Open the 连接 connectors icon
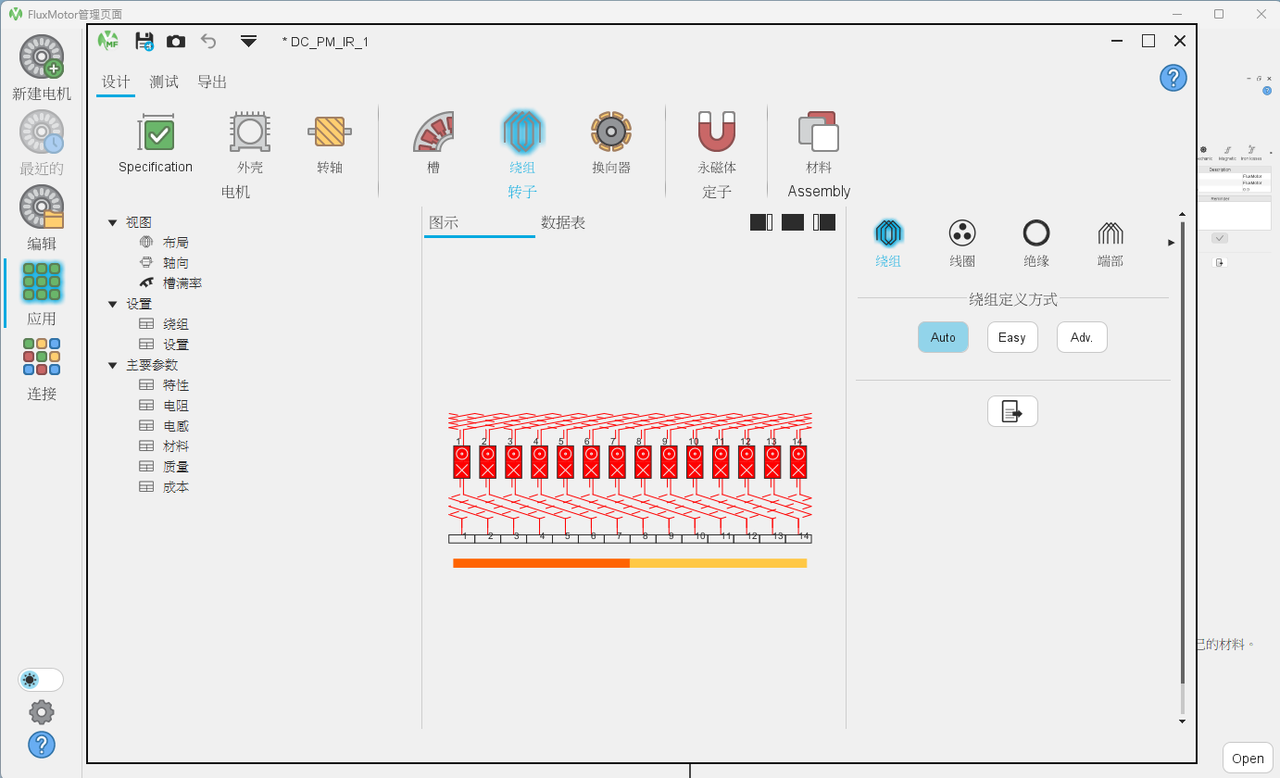Image resolution: width=1280 pixels, height=778 pixels. (x=42, y=357)
